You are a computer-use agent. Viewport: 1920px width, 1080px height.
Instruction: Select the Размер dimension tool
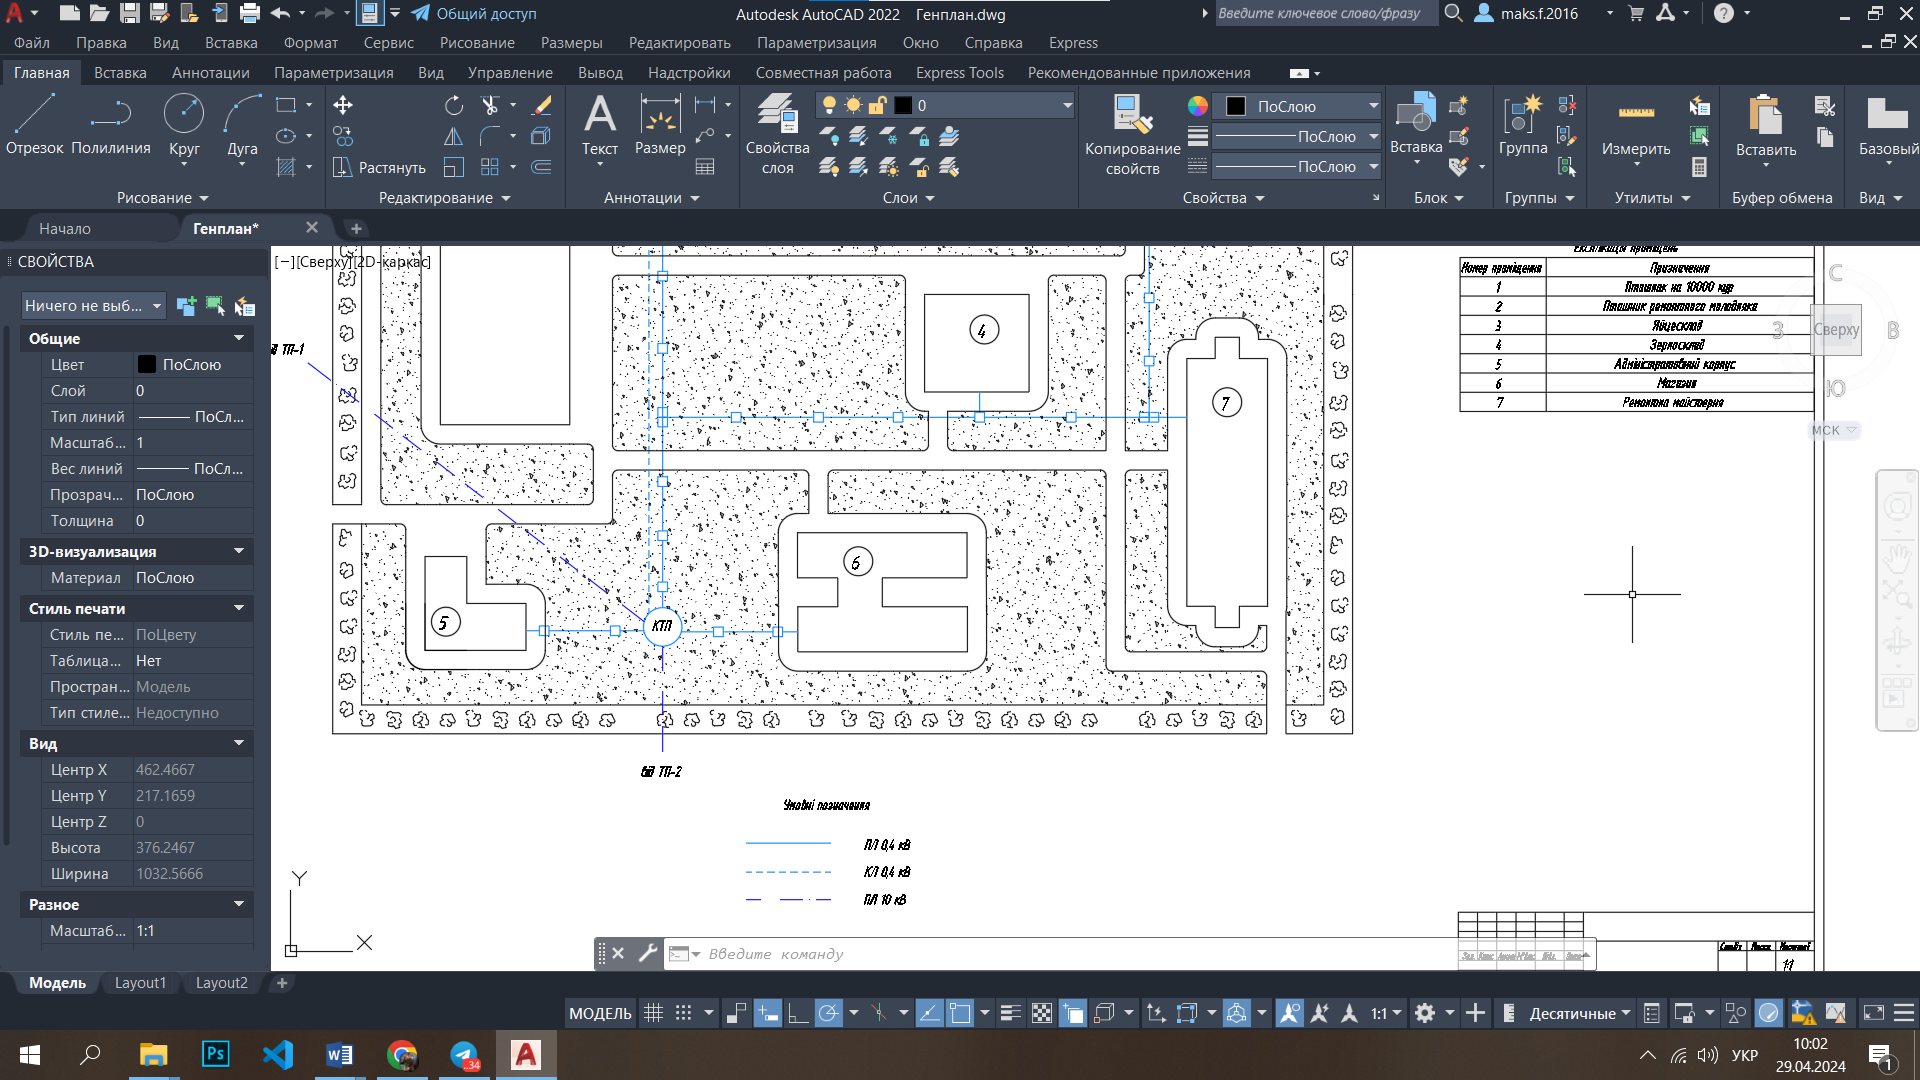660,125
